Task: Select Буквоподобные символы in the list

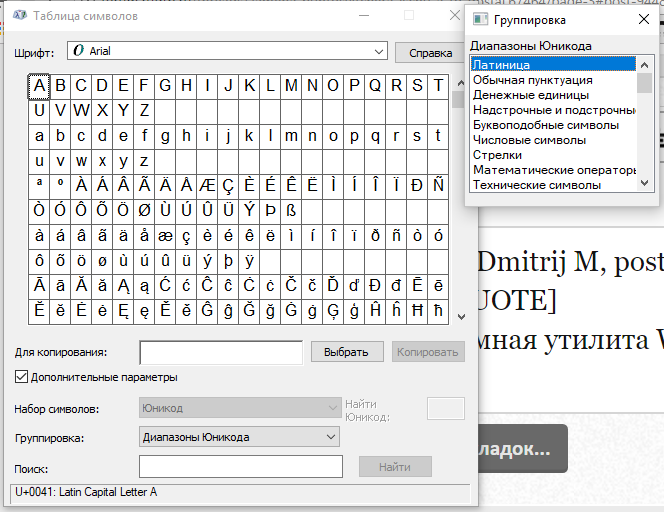Action: point(553,125)
